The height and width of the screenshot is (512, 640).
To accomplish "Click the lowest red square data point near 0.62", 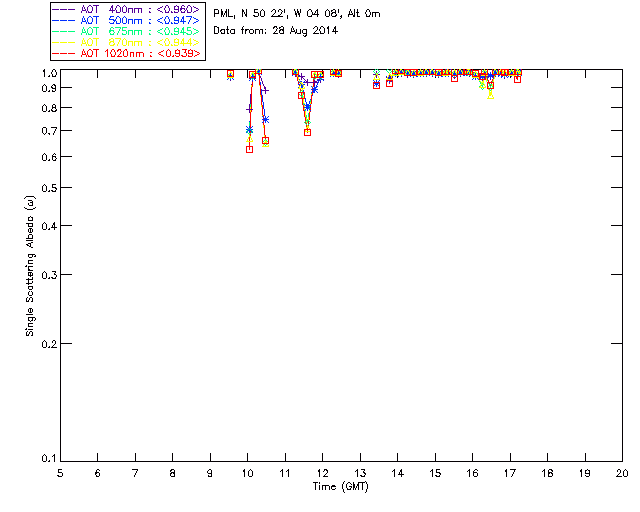I will [249, 149].
